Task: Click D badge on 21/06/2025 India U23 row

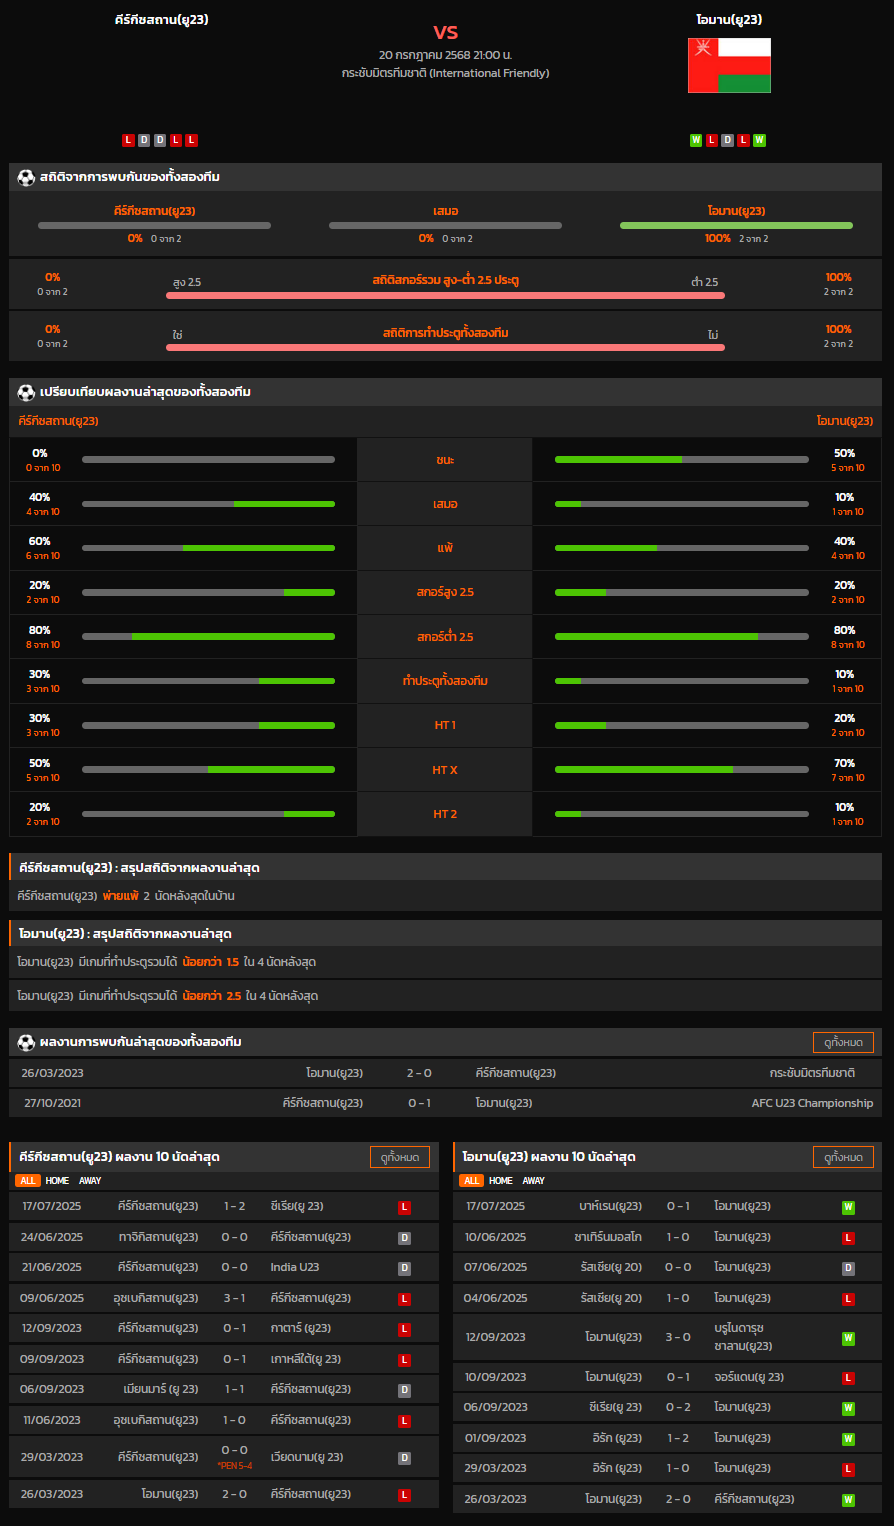Action: pyautogui.click(x=405, y=1268)
